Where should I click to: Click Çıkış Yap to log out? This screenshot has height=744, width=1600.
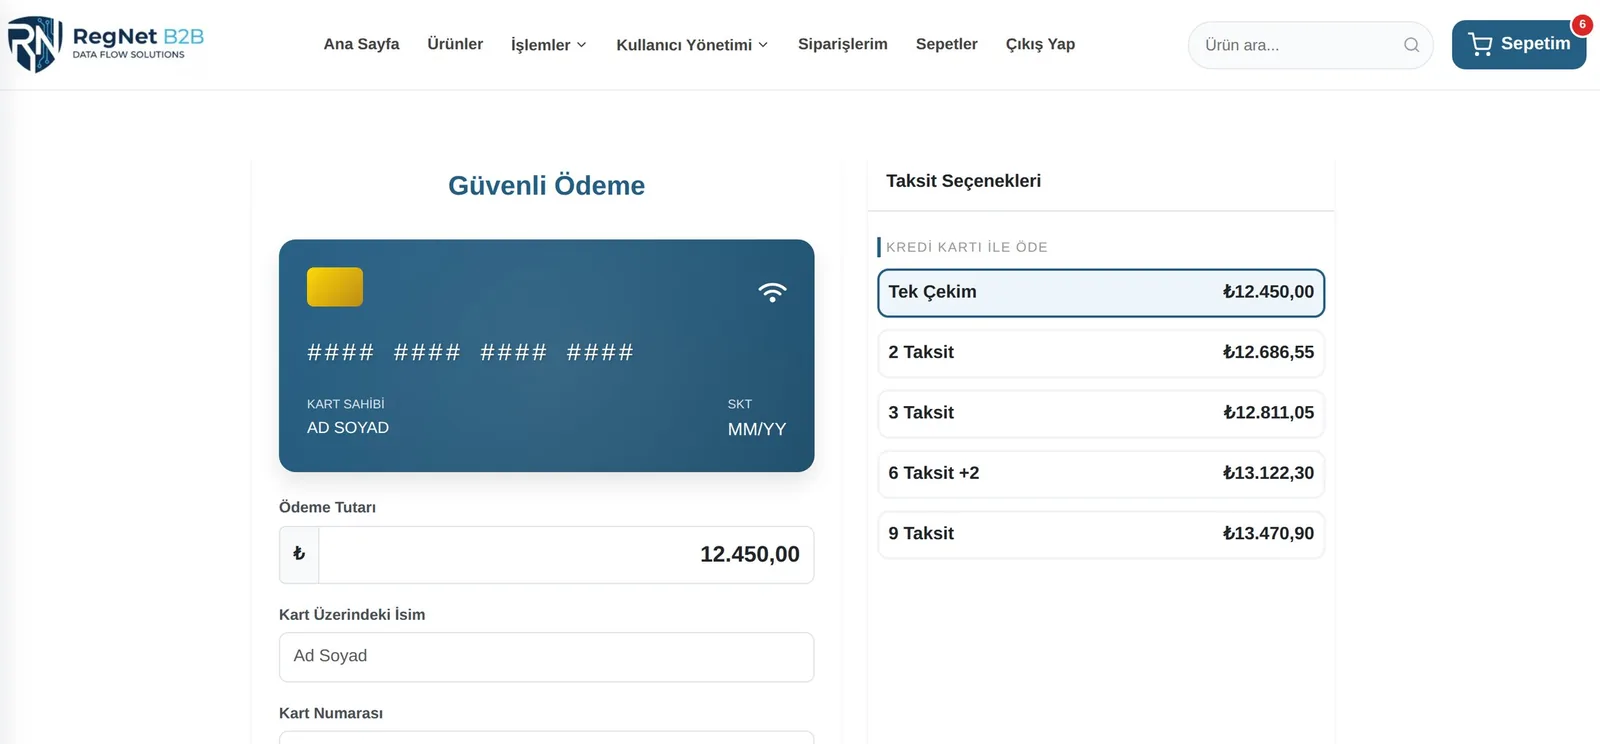1040,44
